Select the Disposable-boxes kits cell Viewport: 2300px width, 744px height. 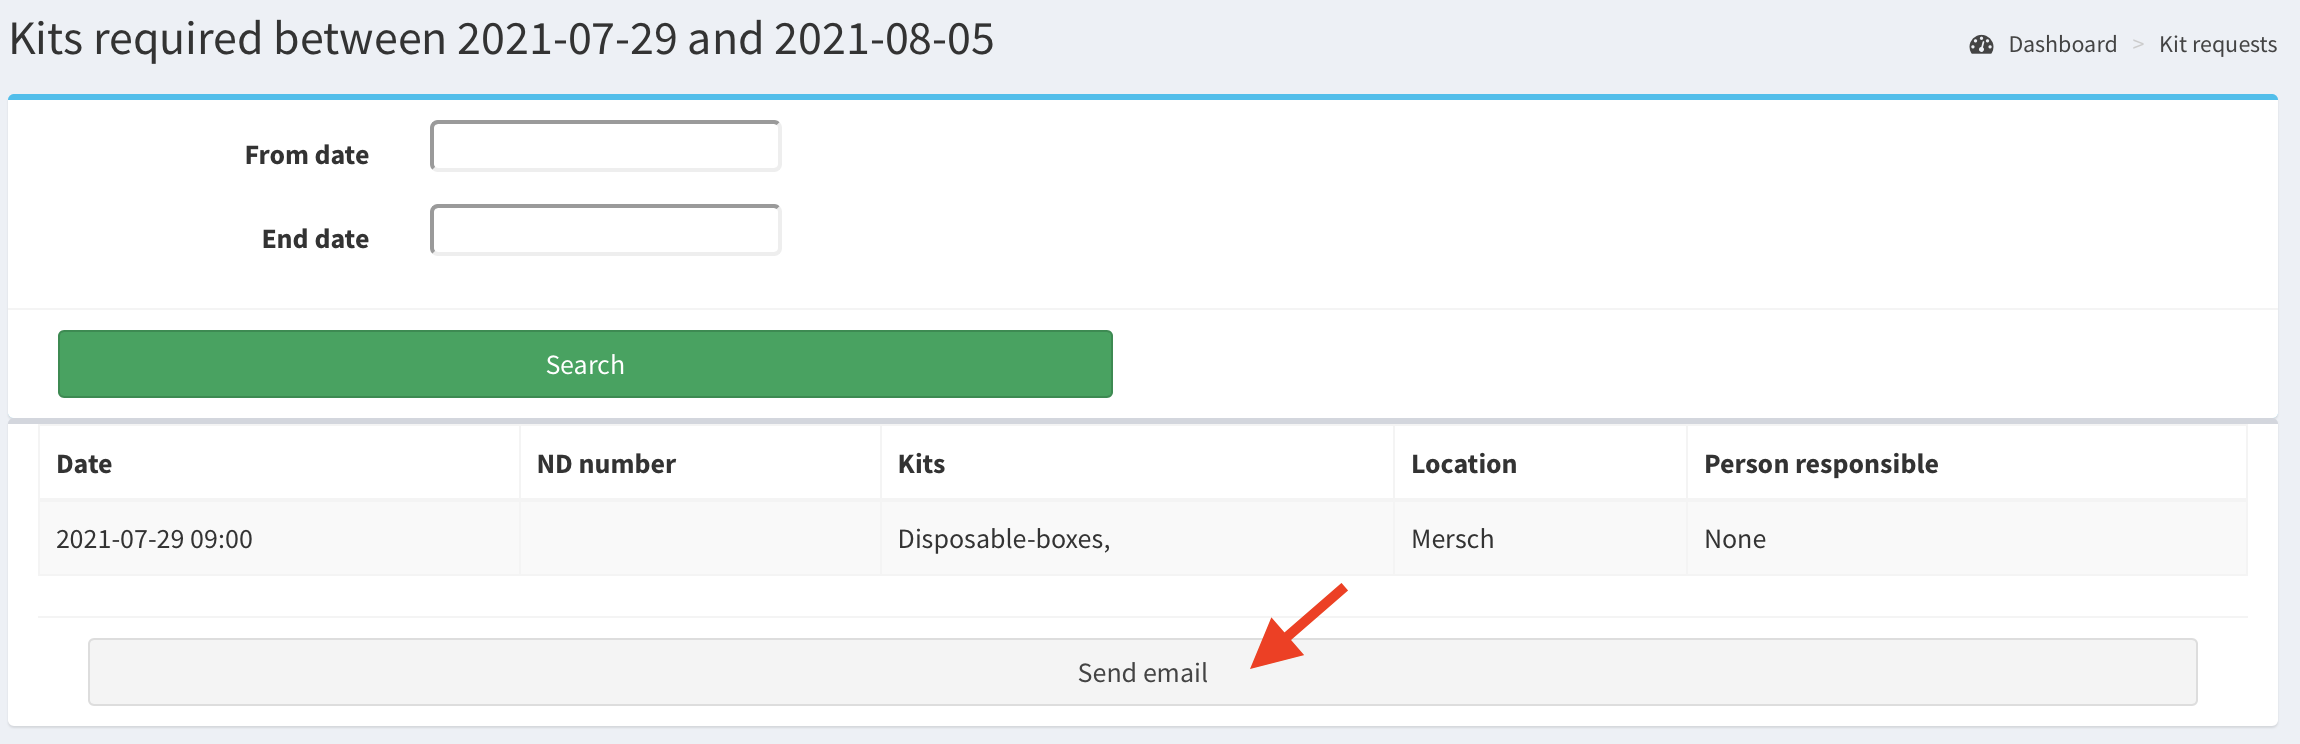tap(1003, 539)
